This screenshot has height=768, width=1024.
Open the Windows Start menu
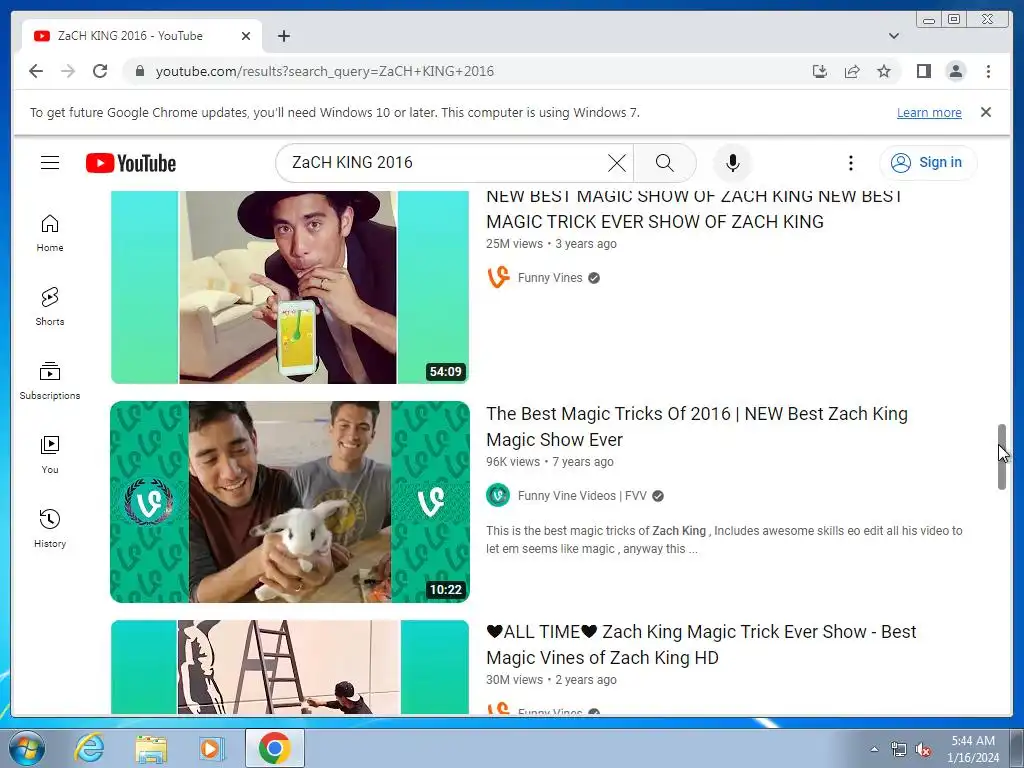pos(27,748)
